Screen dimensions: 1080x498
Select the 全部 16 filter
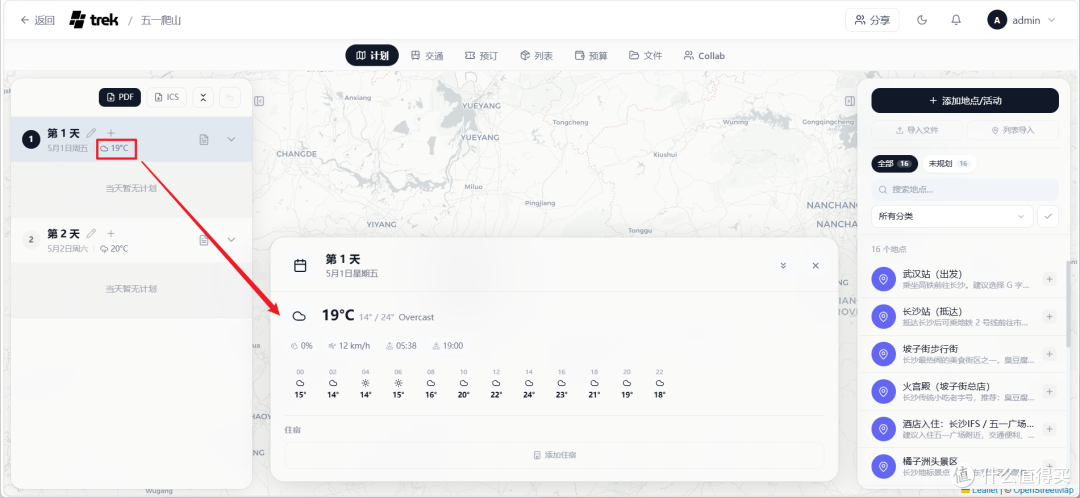[x=895, y=164]
